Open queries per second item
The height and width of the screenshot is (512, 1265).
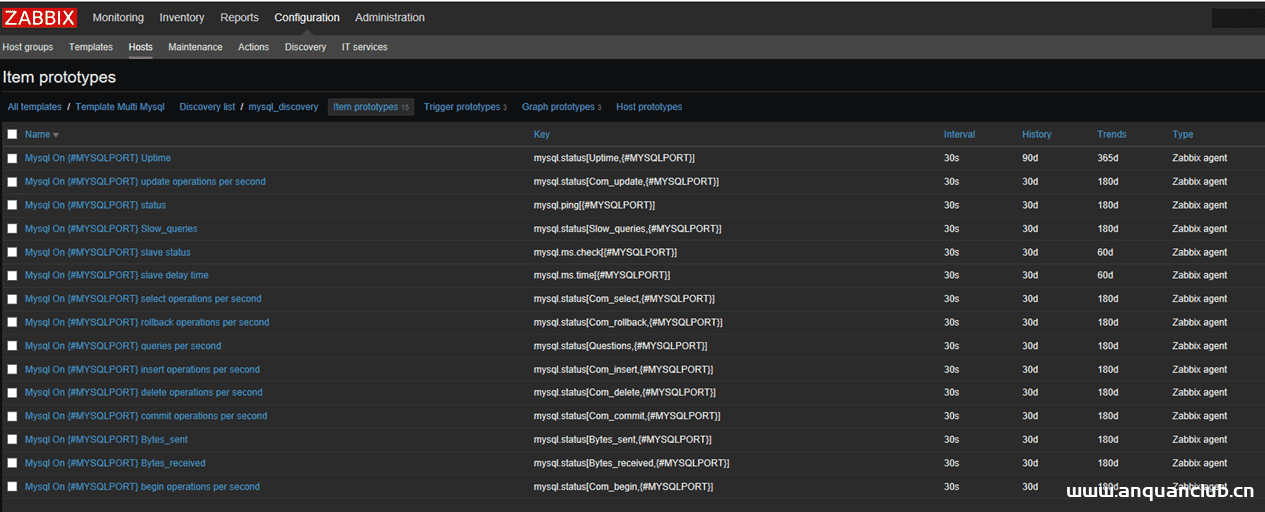coord(123,346)
